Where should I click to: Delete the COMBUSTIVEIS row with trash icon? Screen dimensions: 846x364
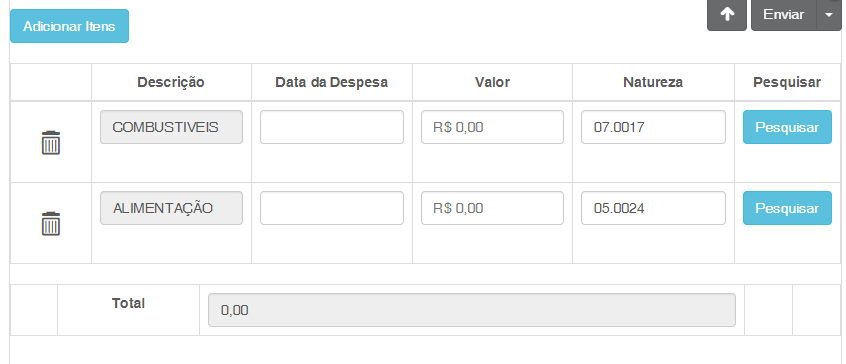pos(51,142)
